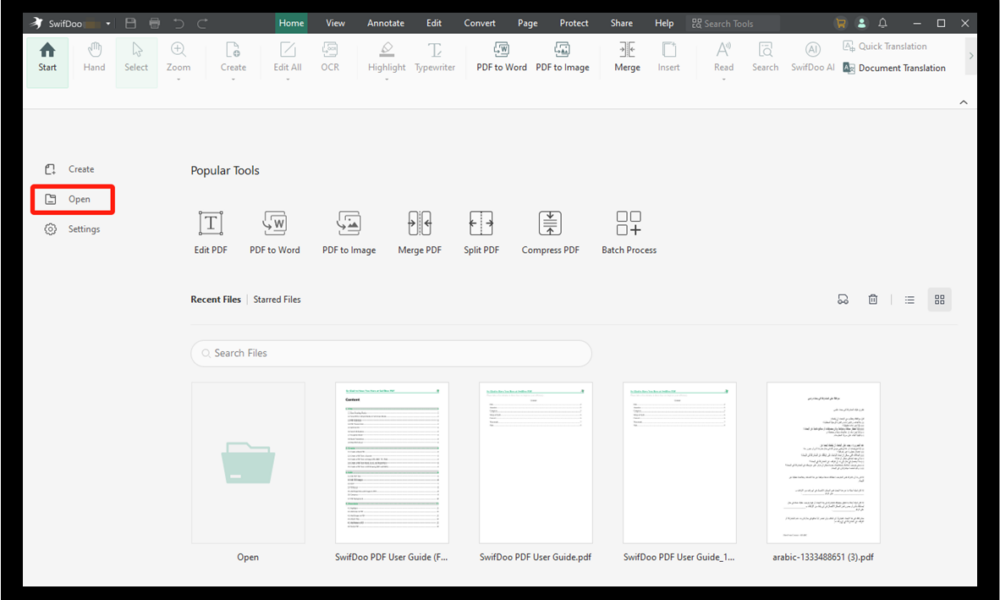Click Create in the left sidebar

point(70,169)
